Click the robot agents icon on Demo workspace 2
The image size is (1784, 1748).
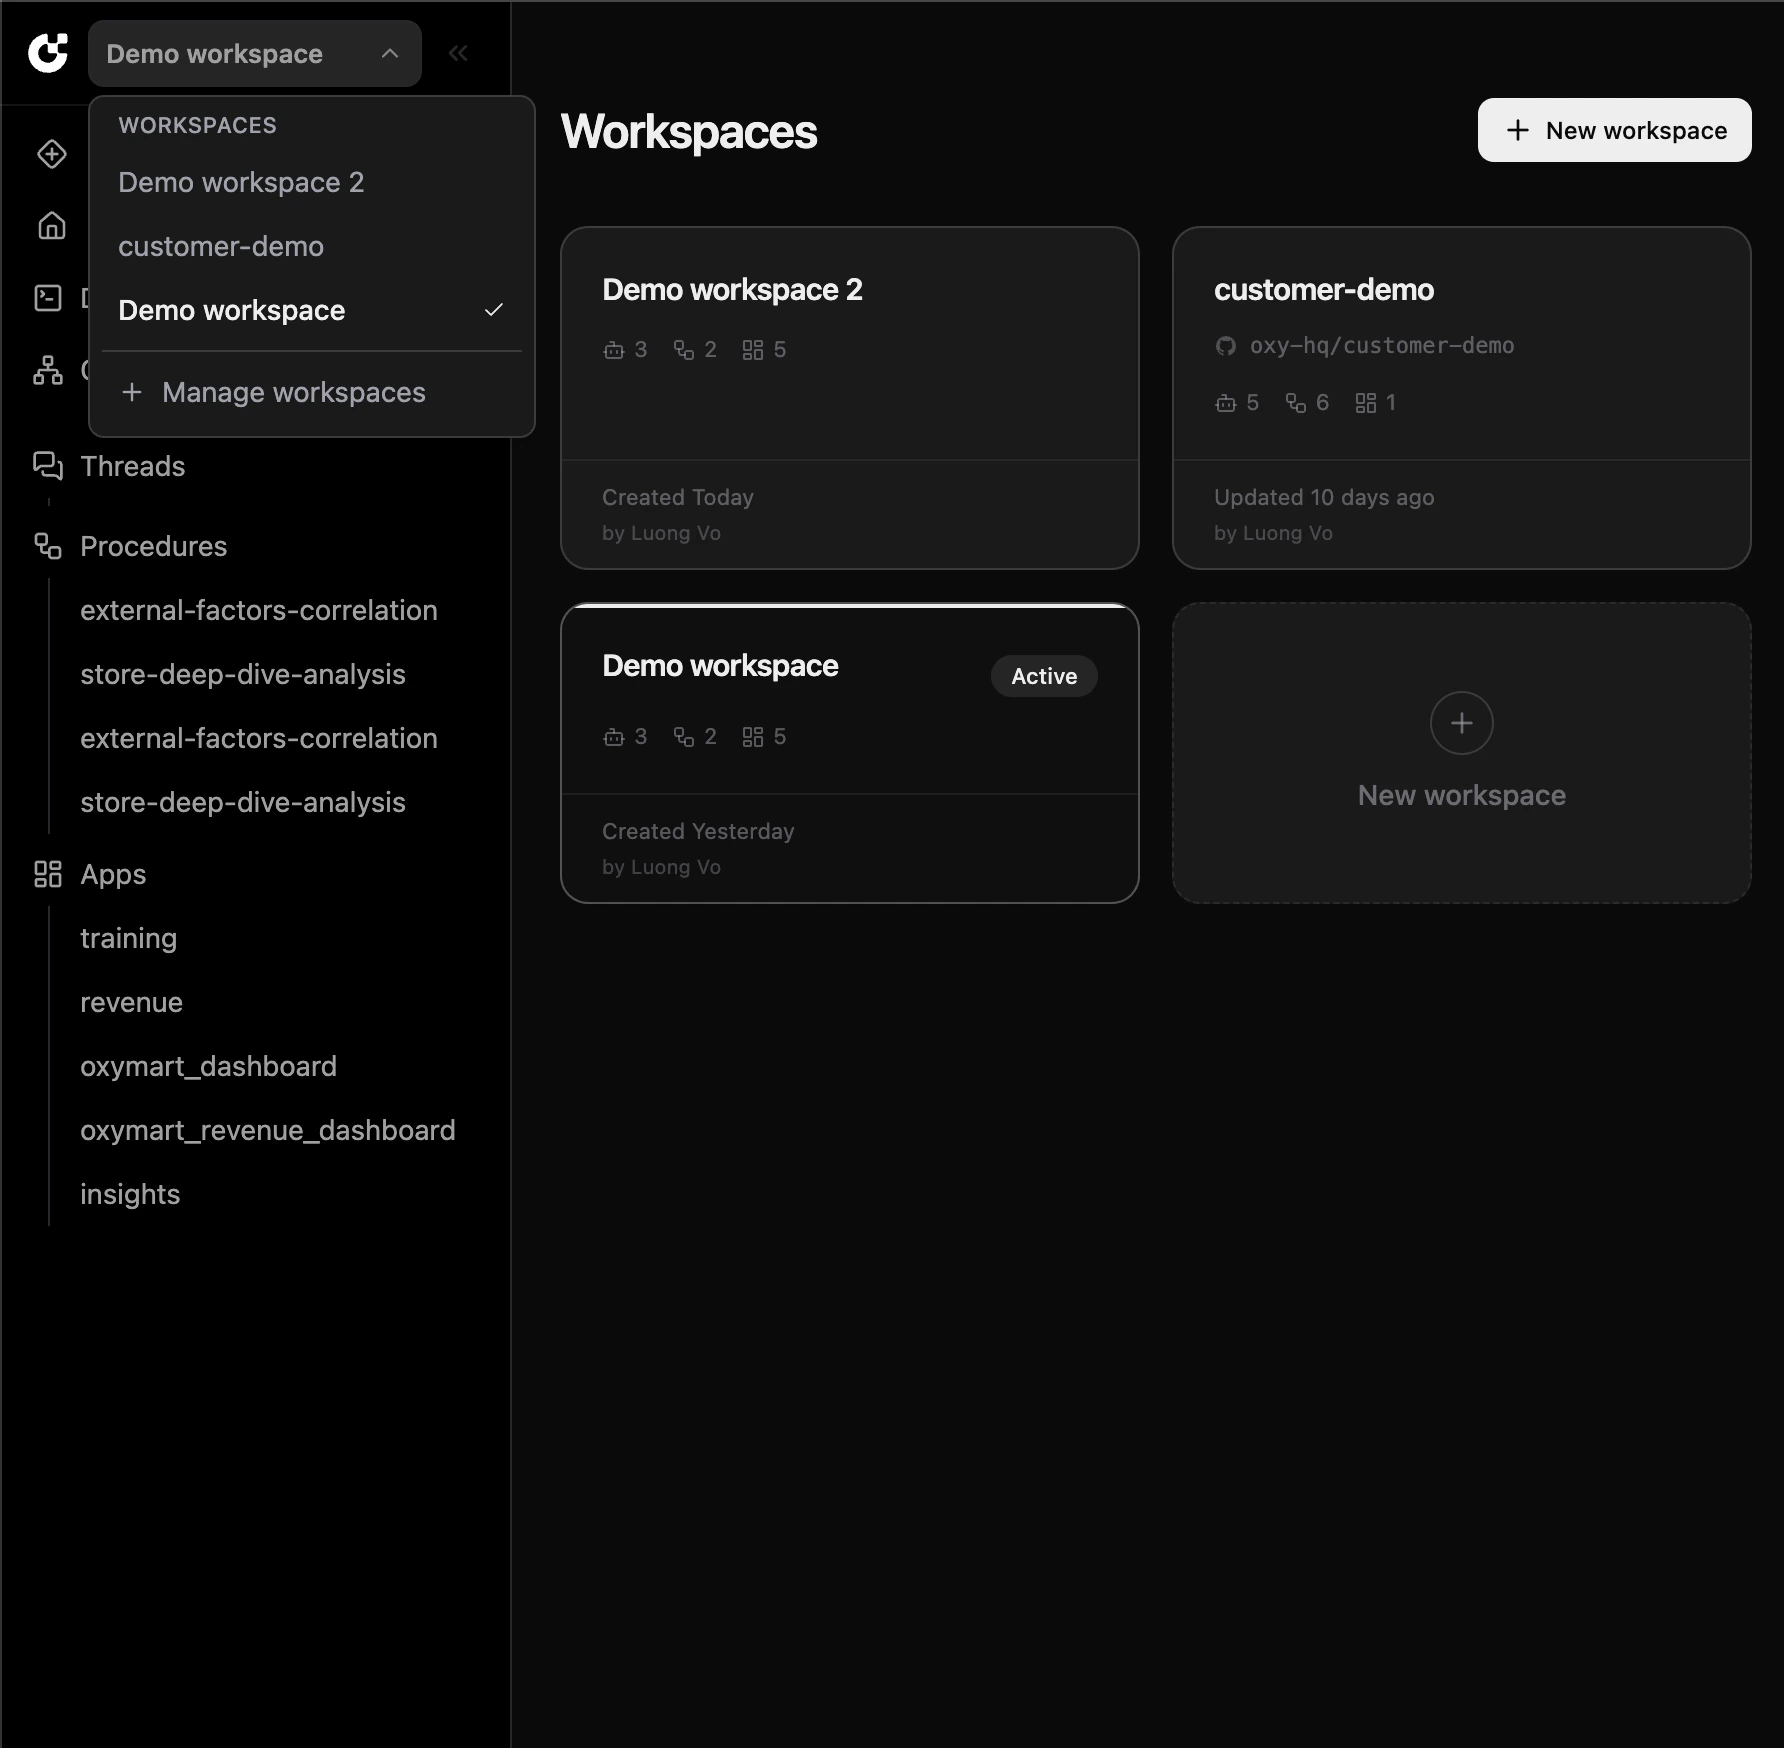613,349
